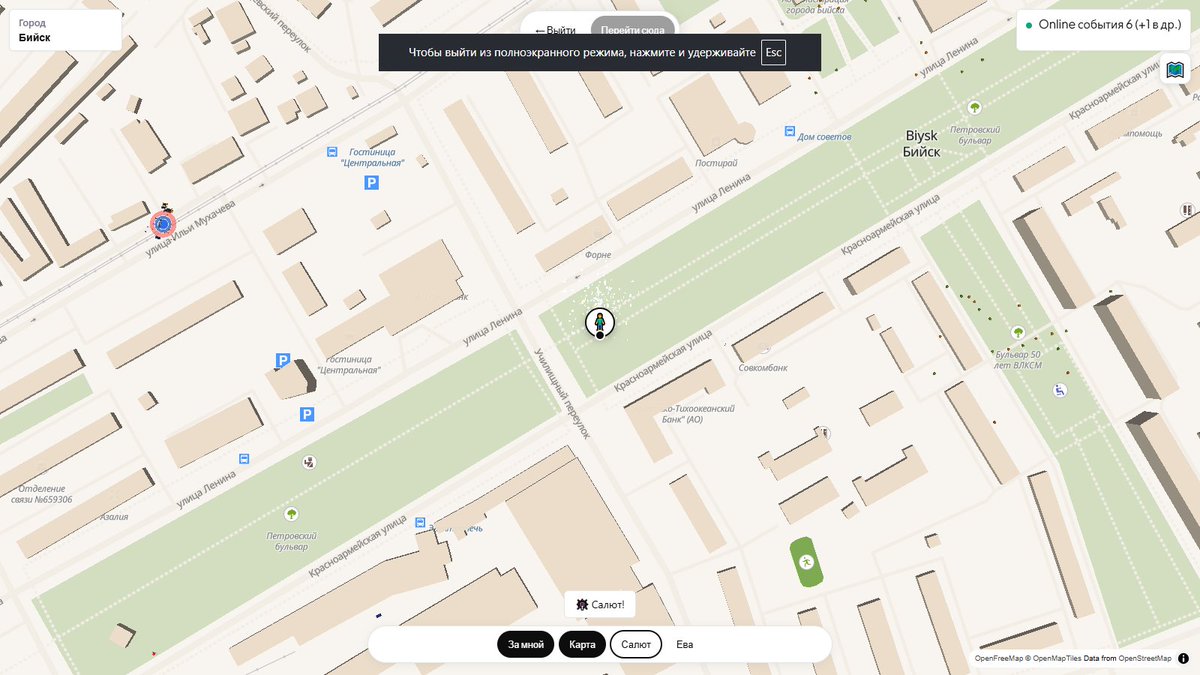This screenshot has width=1200, height=675.
Task: Toggle the За мной follow mode
Action: click(x=526, y=645)
